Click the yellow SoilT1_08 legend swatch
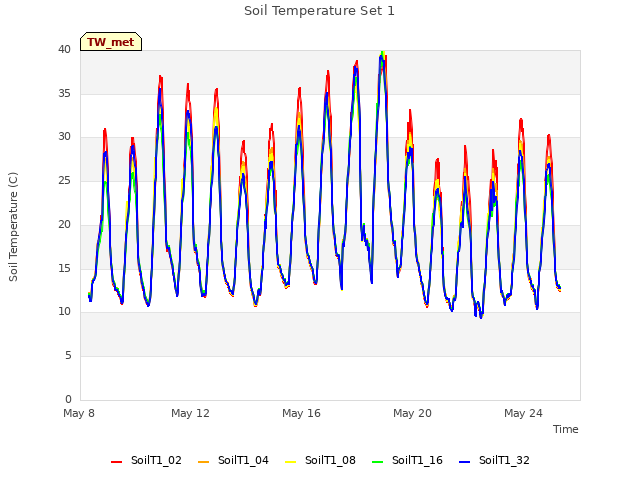The image size is (640, 480). [x=290, y=462]
